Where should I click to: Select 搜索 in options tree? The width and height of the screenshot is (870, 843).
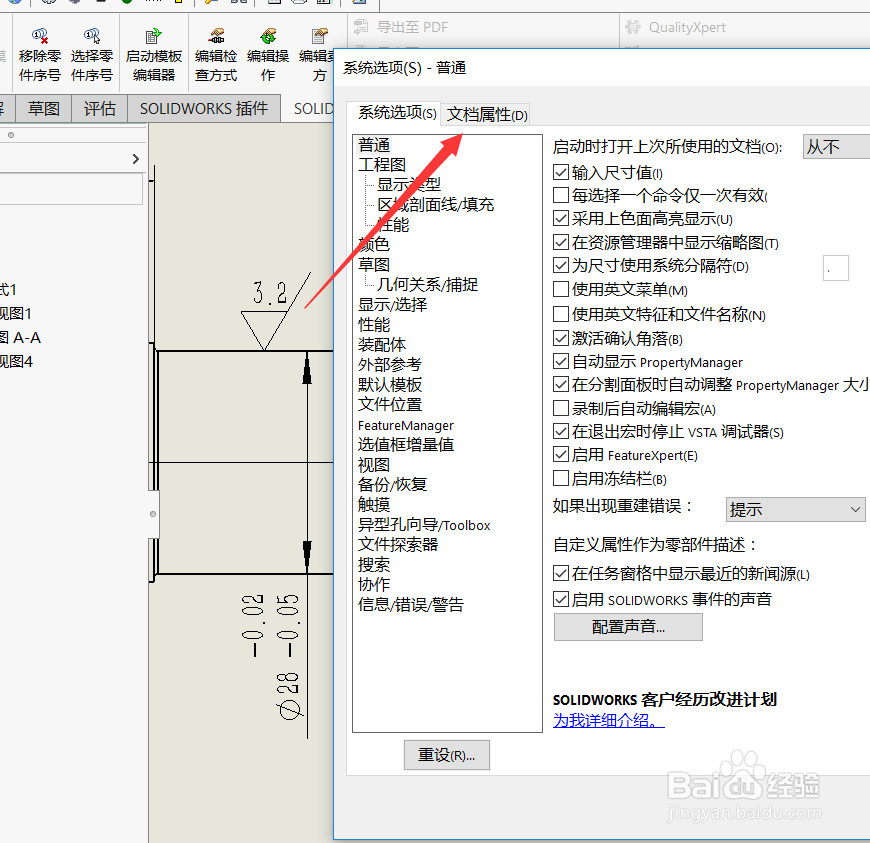click(x=374, y=564)
